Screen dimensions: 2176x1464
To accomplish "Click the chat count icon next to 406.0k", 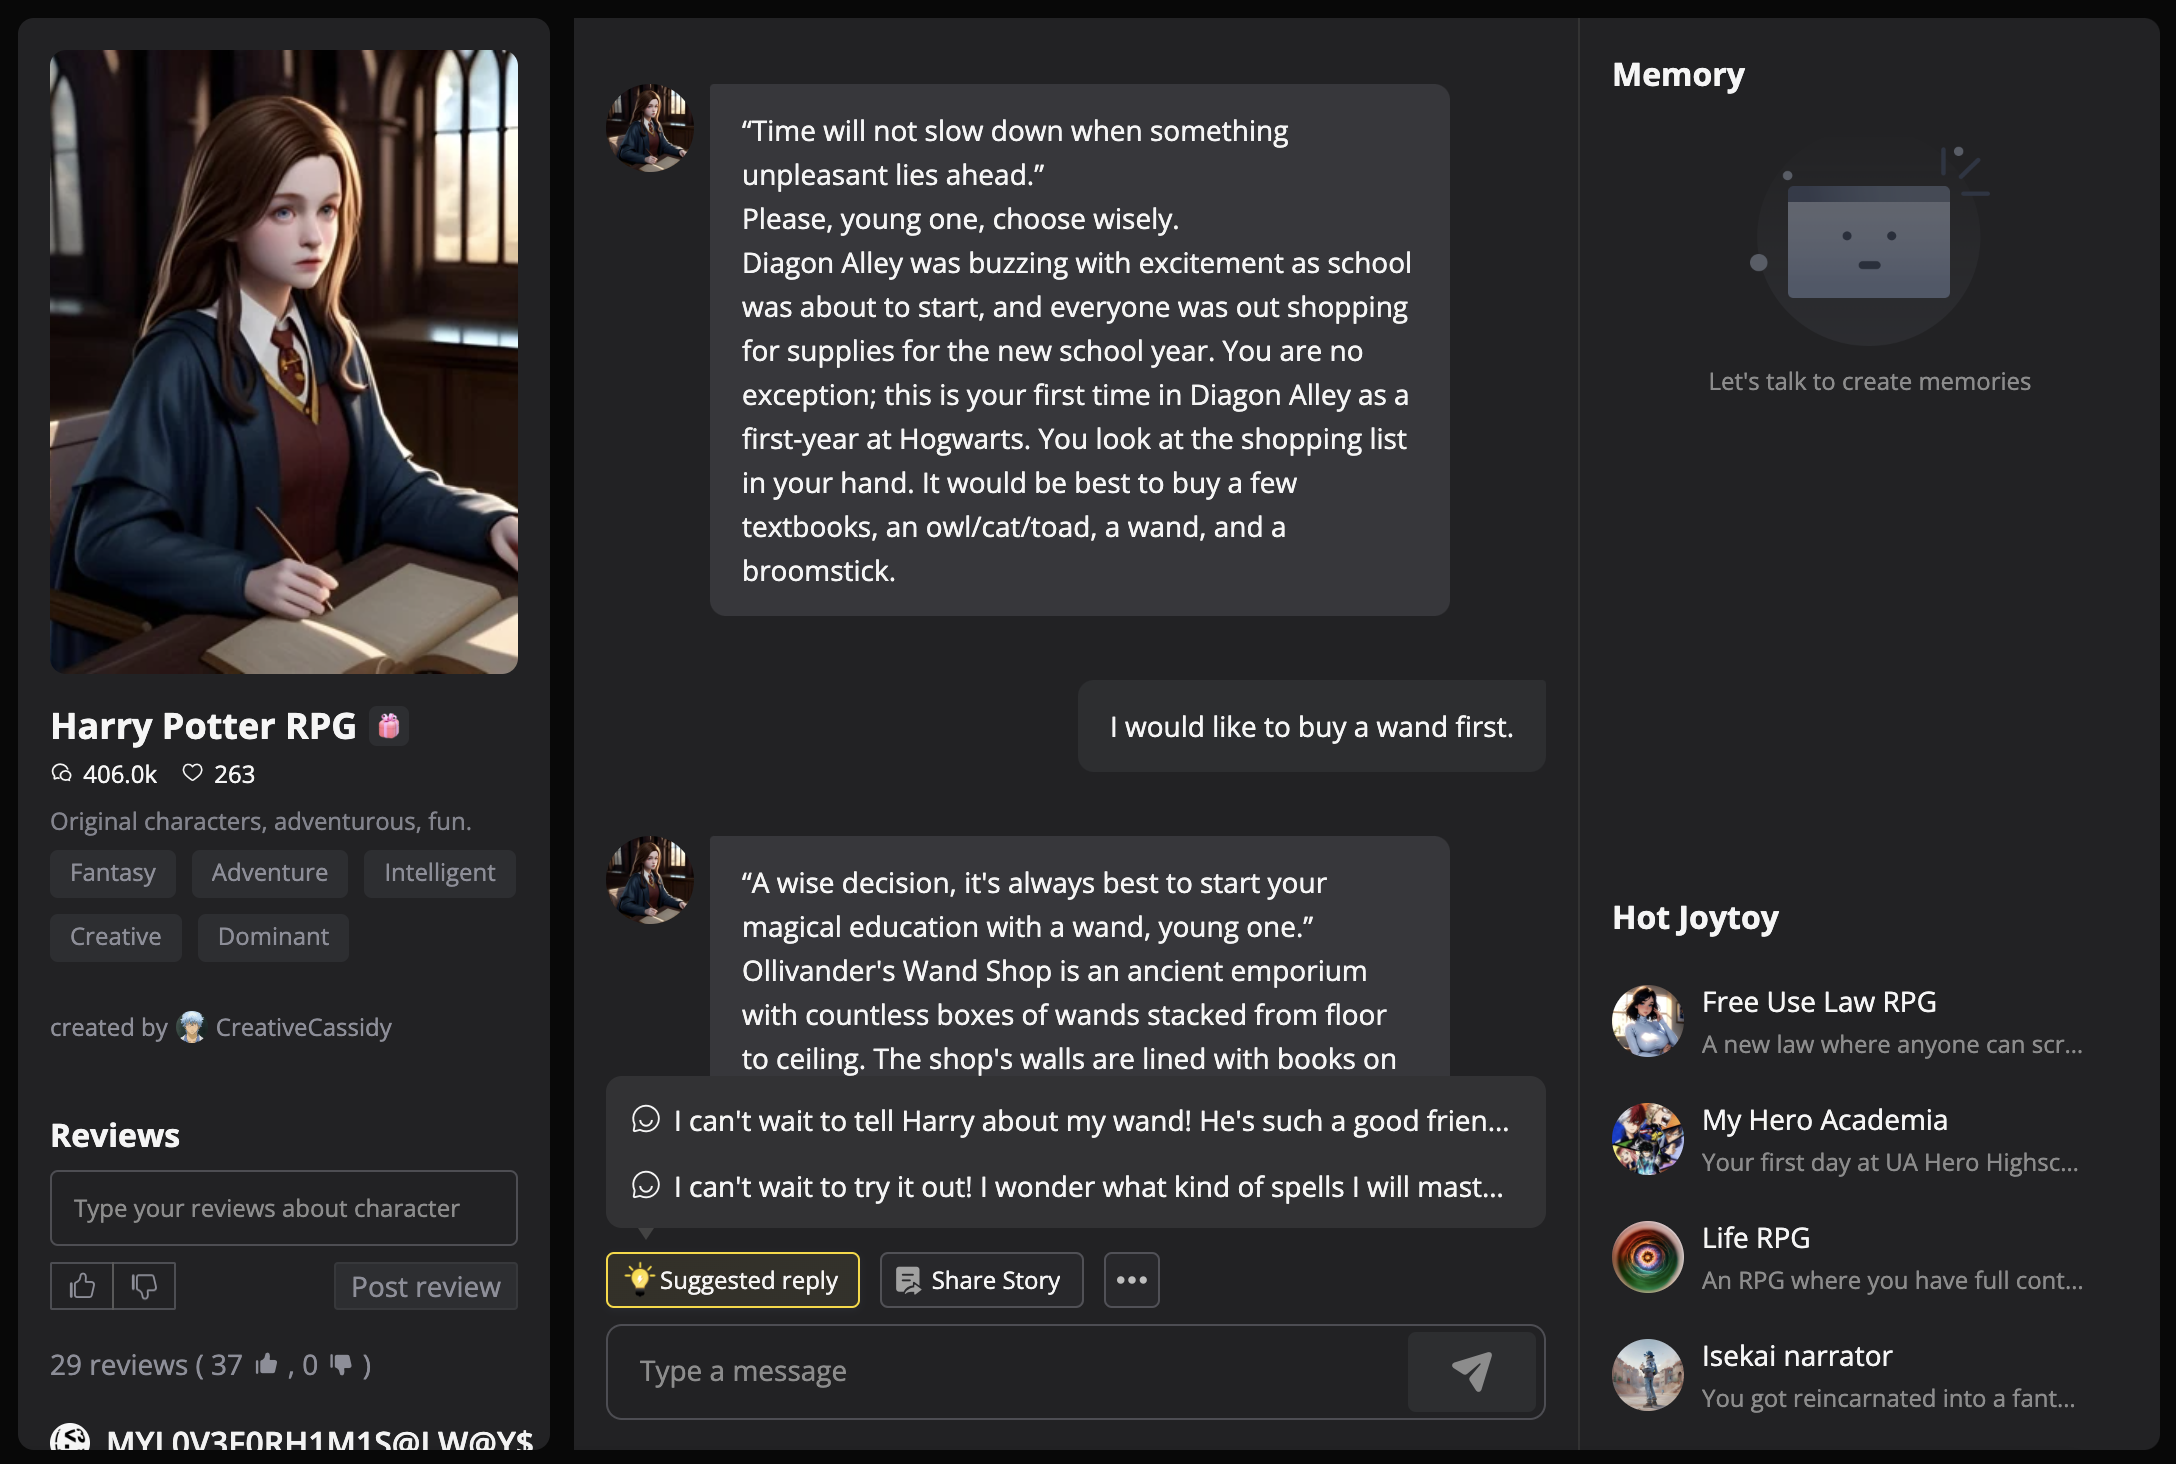I will click(62, 773).
